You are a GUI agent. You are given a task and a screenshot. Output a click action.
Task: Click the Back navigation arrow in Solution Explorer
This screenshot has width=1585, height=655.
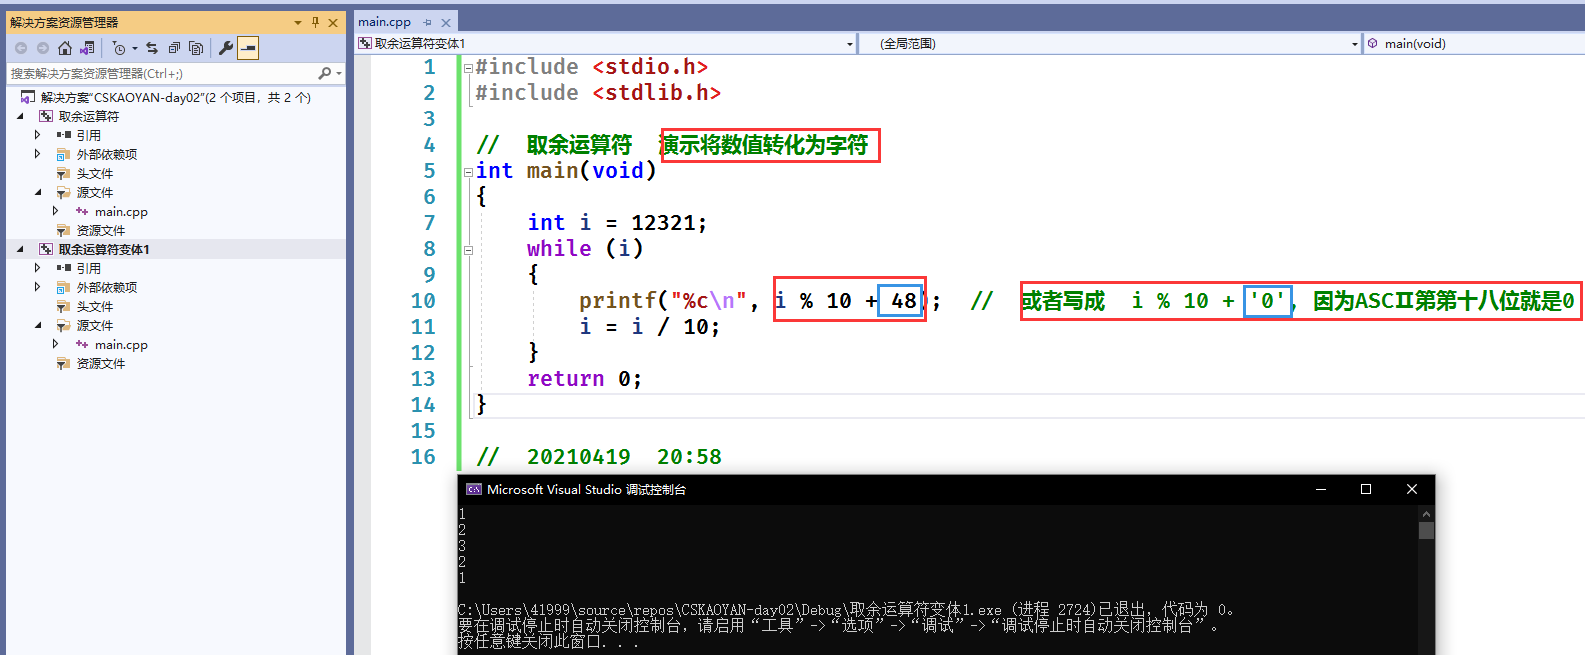(x=21, y=48)
